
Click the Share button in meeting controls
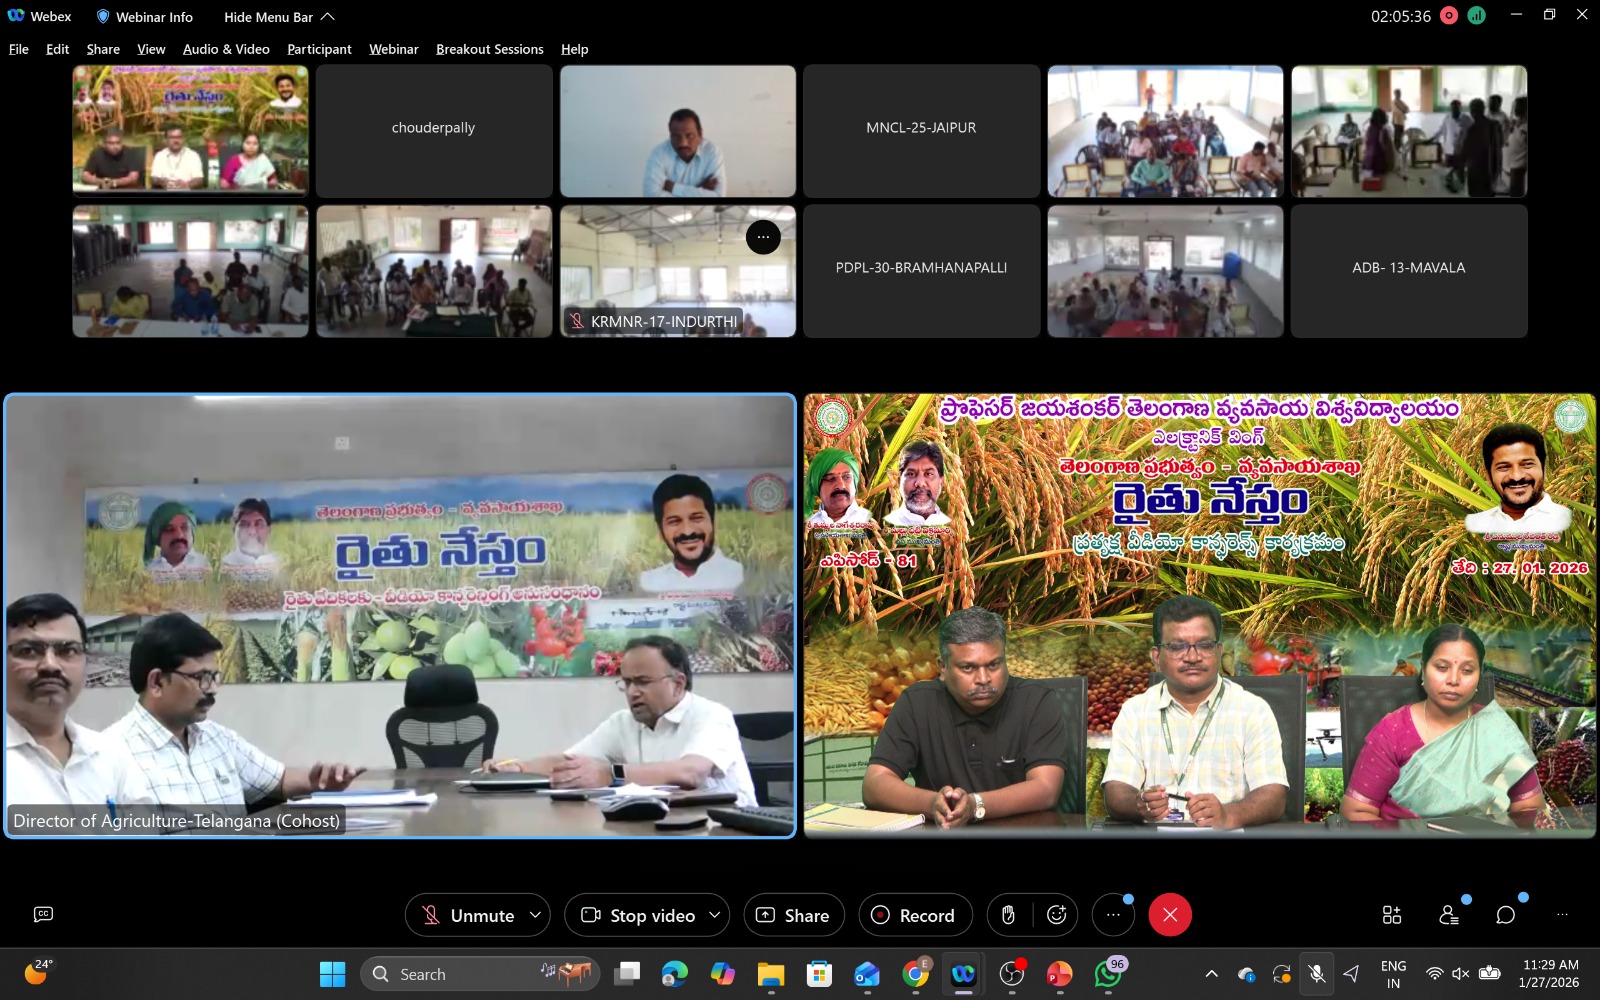tap(793, 915)
